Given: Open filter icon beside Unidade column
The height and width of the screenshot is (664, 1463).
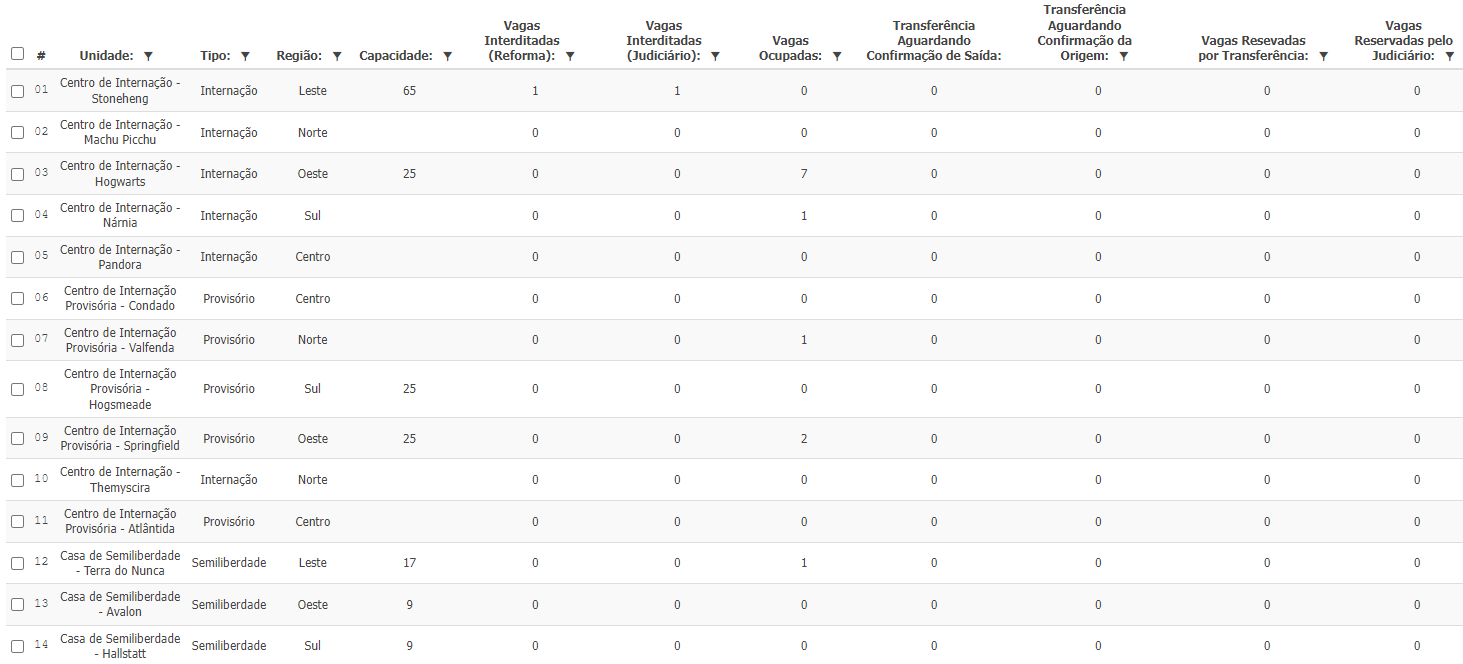Looking at the screenshot, I should point(148,57).
